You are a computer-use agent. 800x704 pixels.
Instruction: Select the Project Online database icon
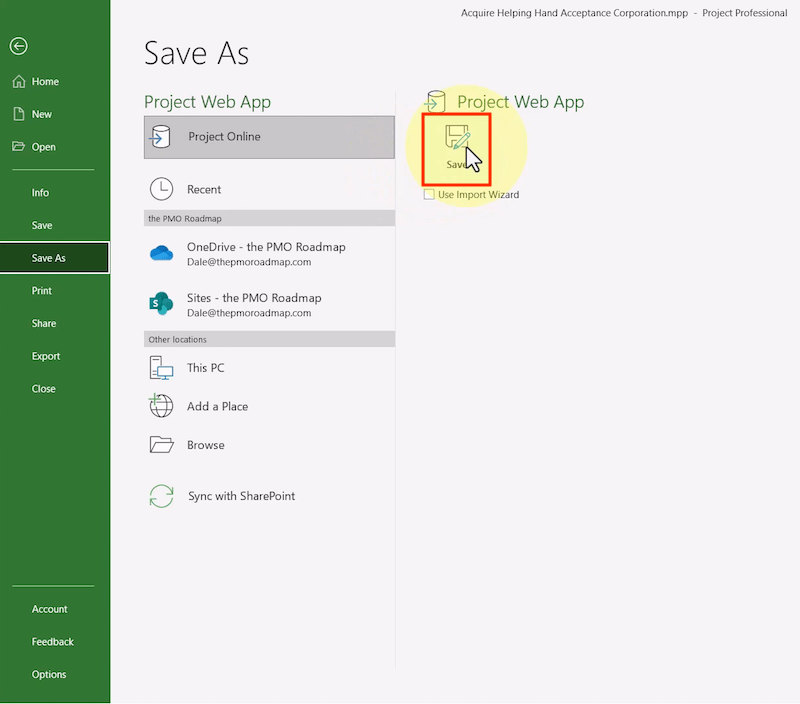(x=161, y=137)
